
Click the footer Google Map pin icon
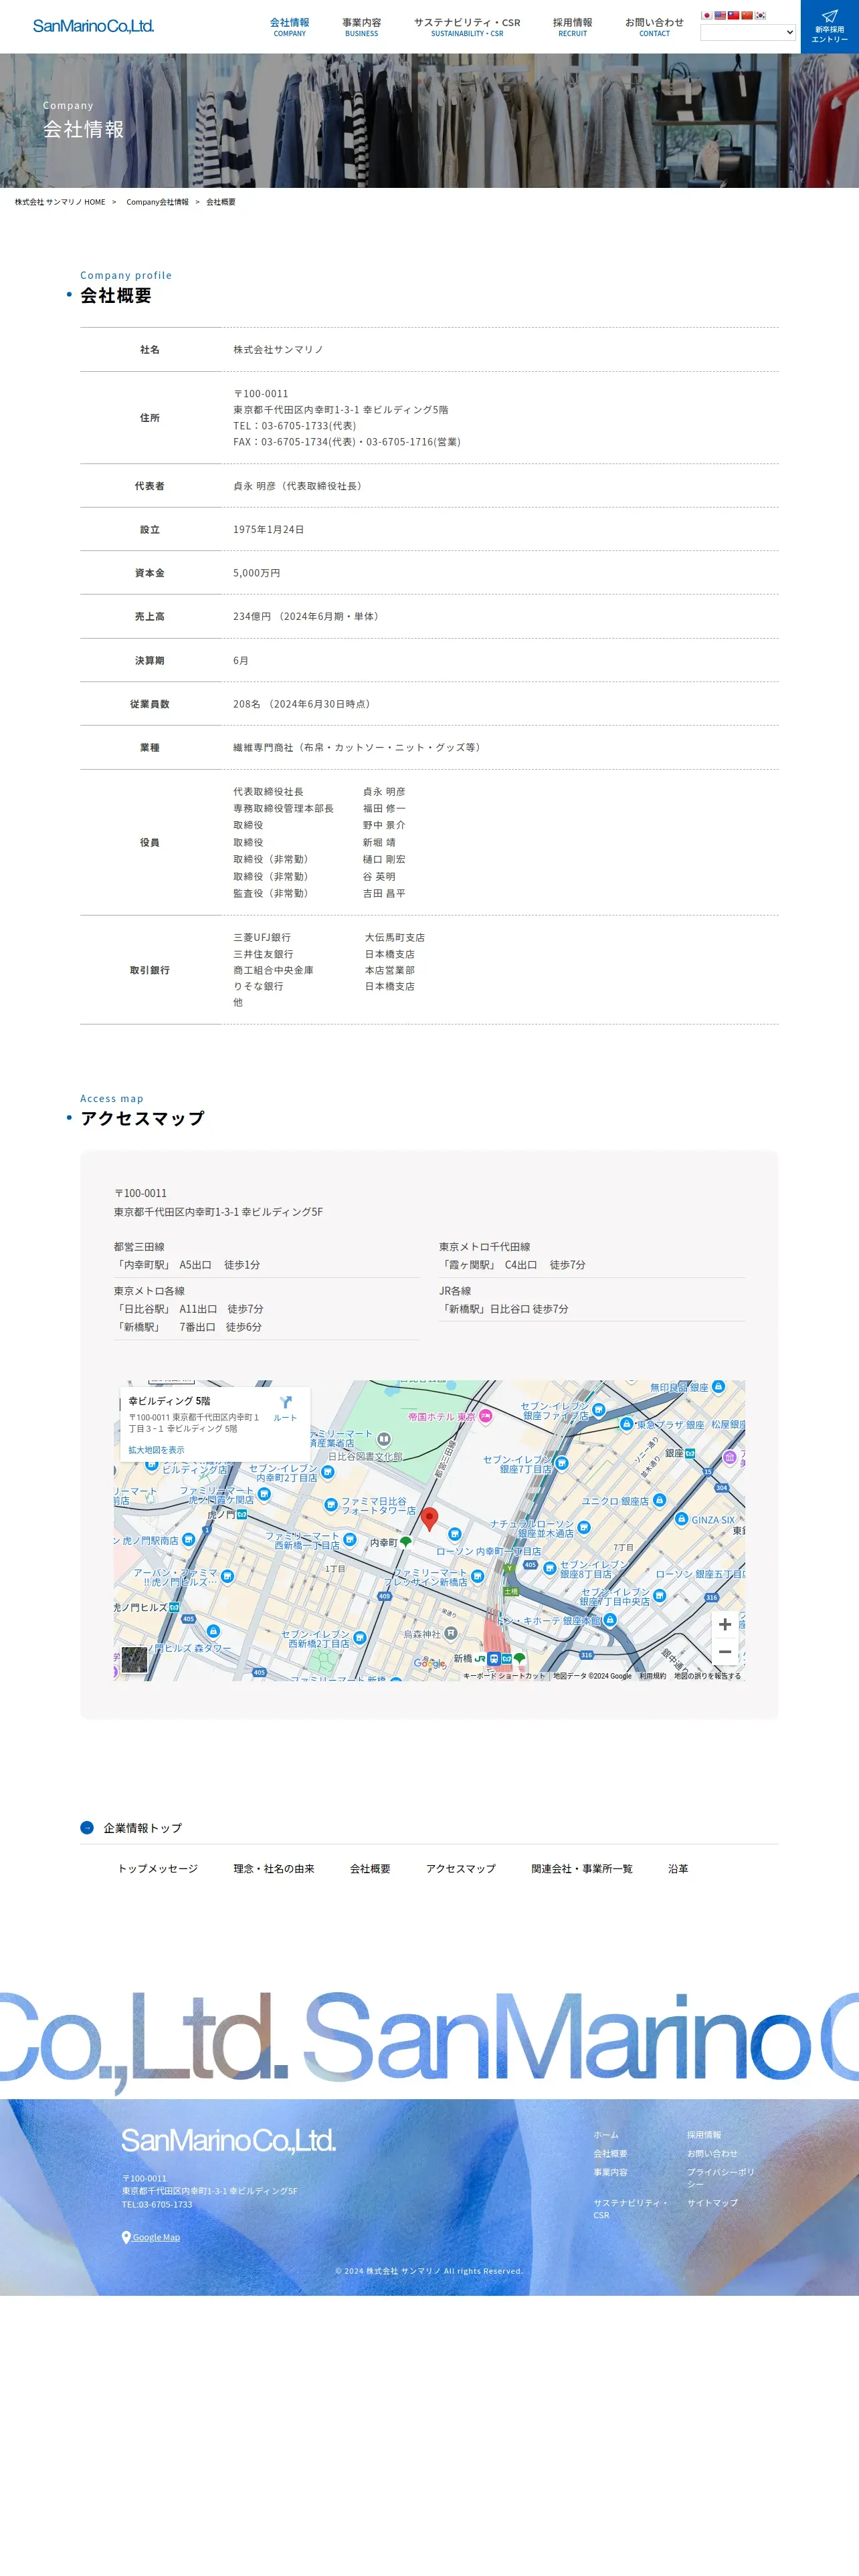point(126,2238)
